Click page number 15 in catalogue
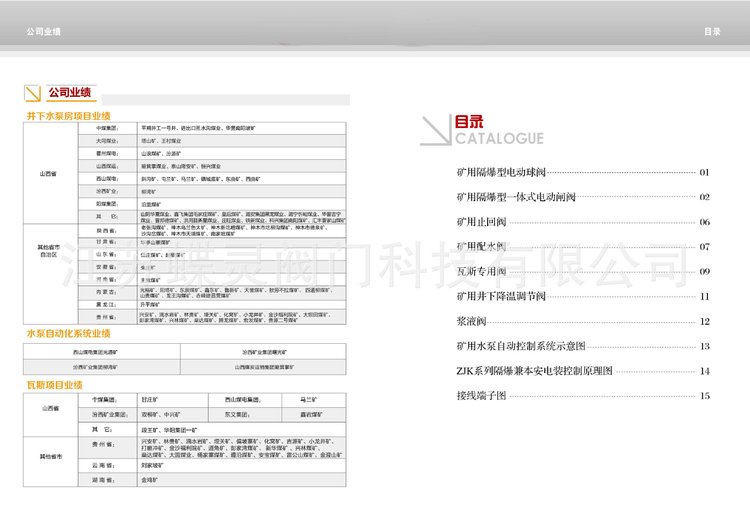The width and height of the screenshot is (750, 512). click(x=704, y=396)
